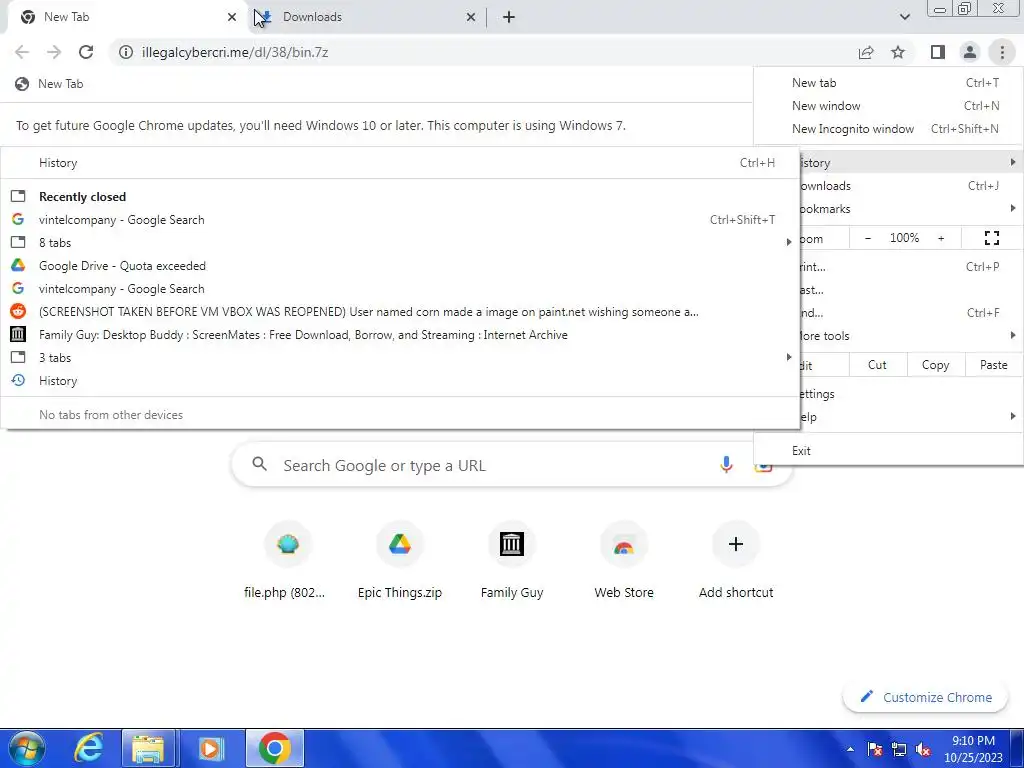This screenshot has height=768, width=1024.
Task: Expand the More tools submenu
Action: tap(911, 336)
